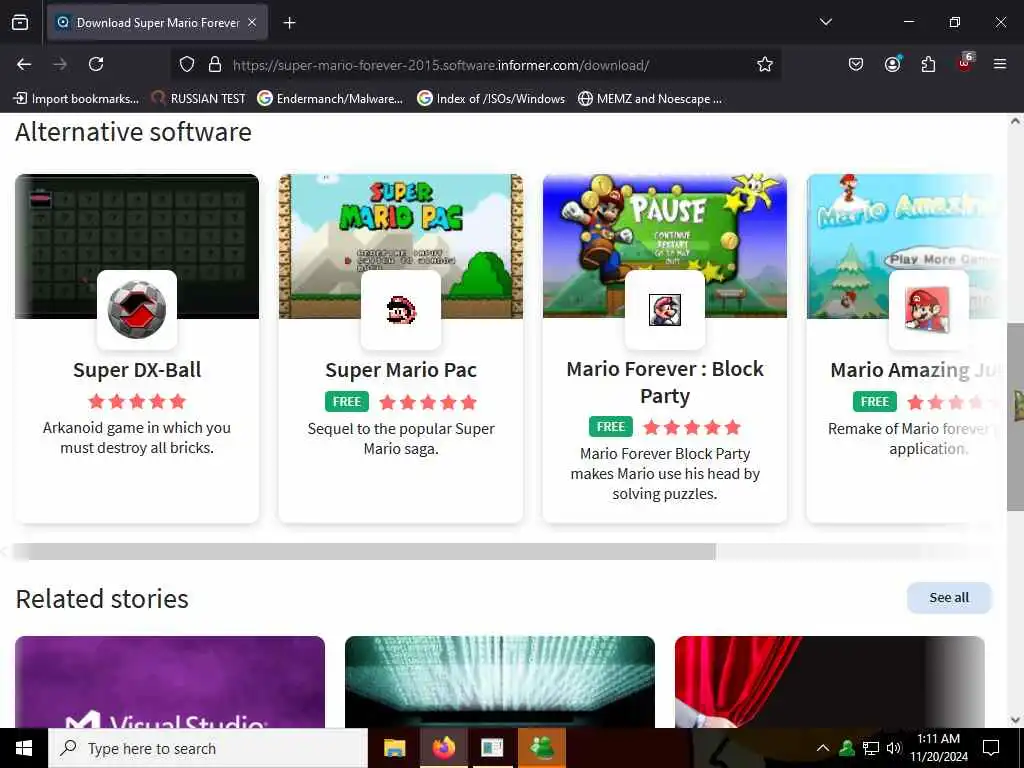Click the FREE badge under Mario Amazing Jump

[874, 402]
